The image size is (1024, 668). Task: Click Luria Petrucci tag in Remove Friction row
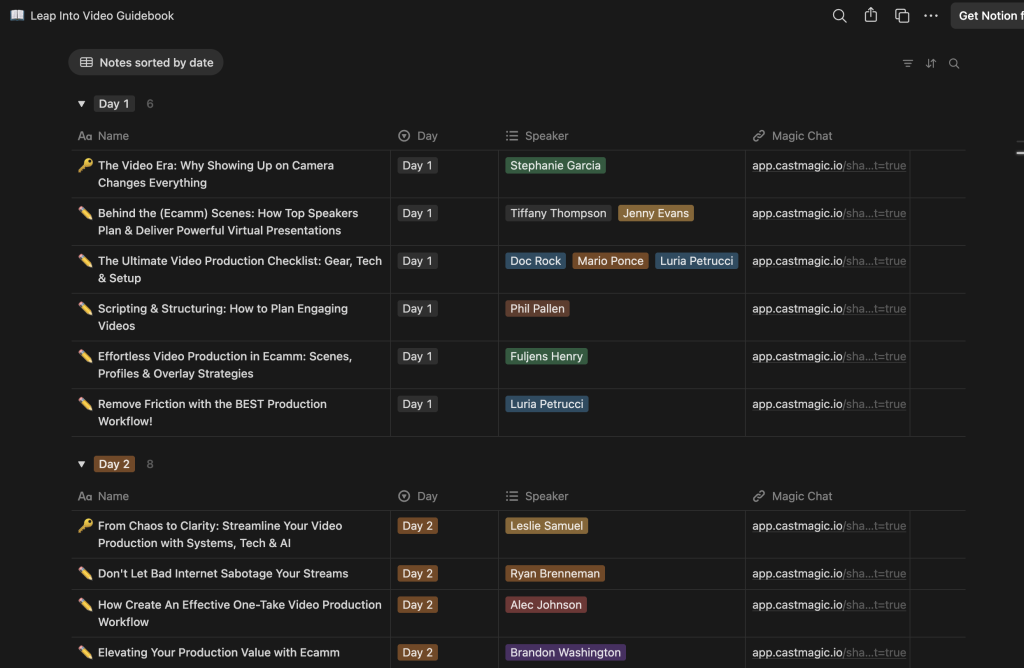pyautogui.click(x=547, y=404)
